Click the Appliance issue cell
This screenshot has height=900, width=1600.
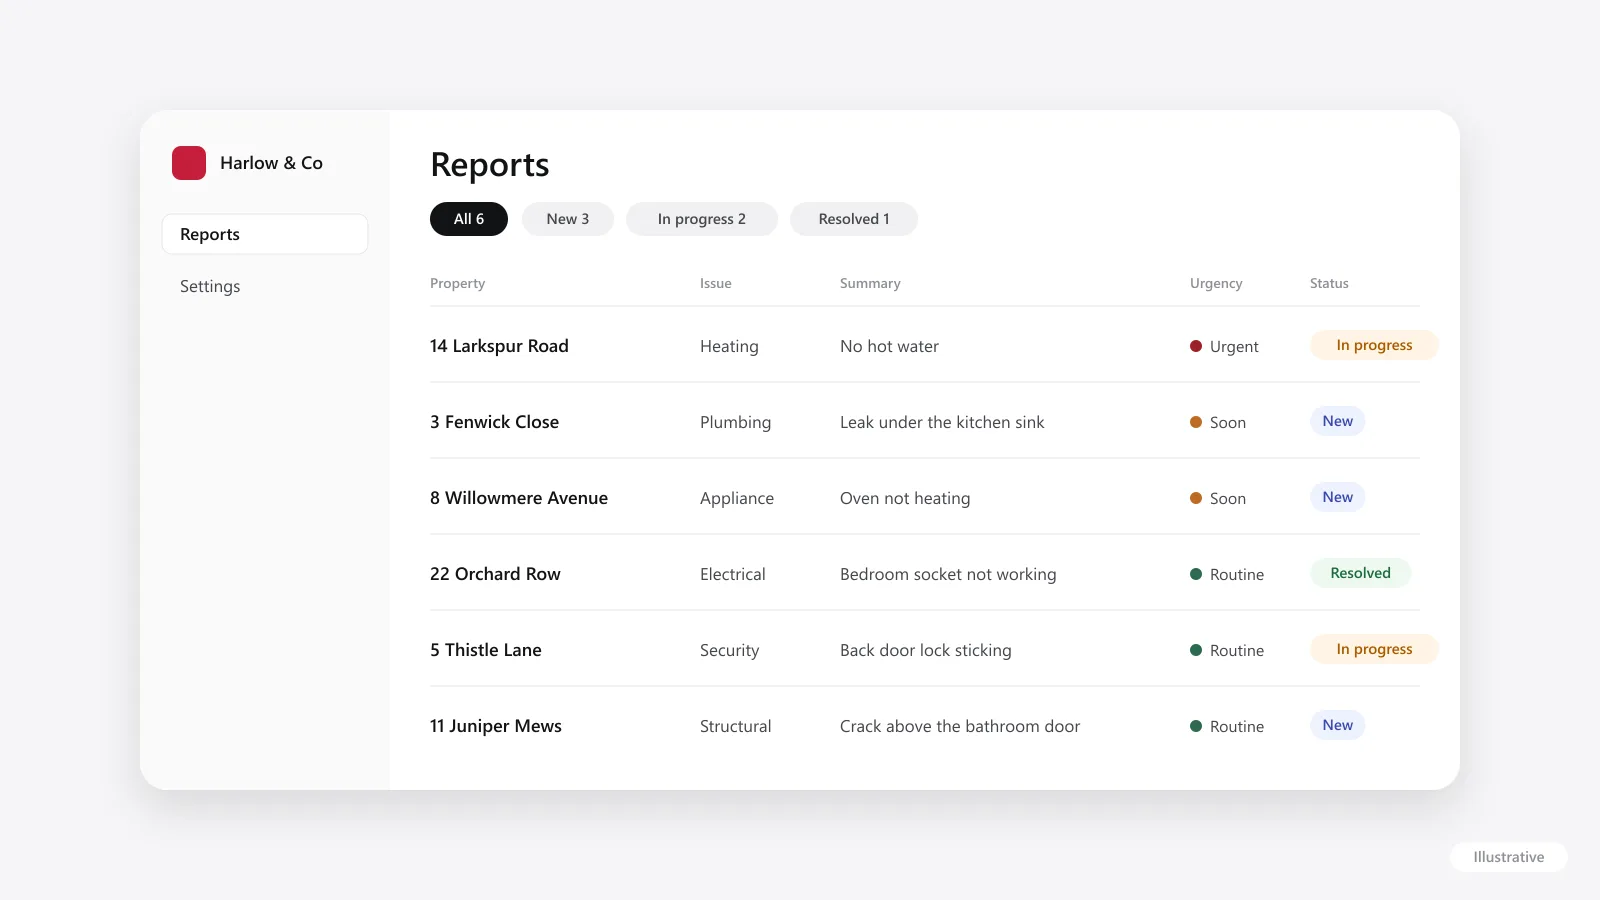click(x=737, y=498)
